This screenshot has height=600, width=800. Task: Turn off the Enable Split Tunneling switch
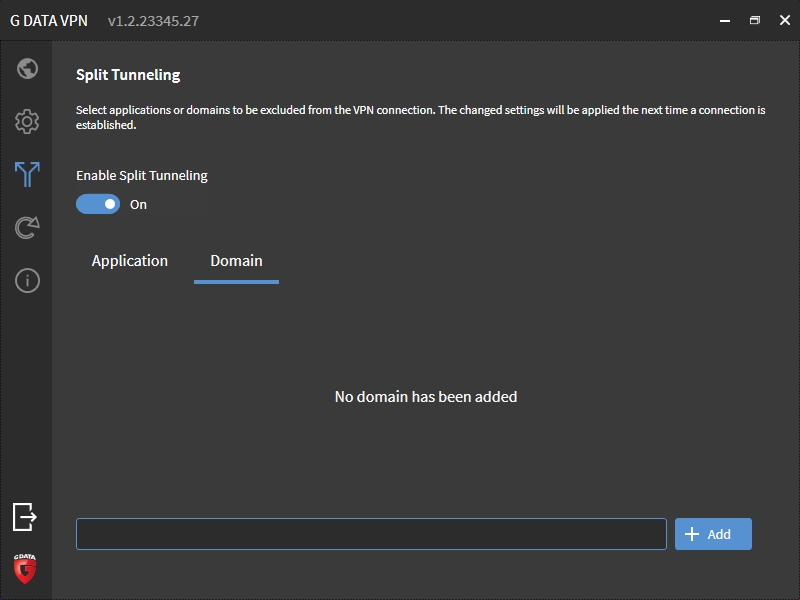click(98, 204)
